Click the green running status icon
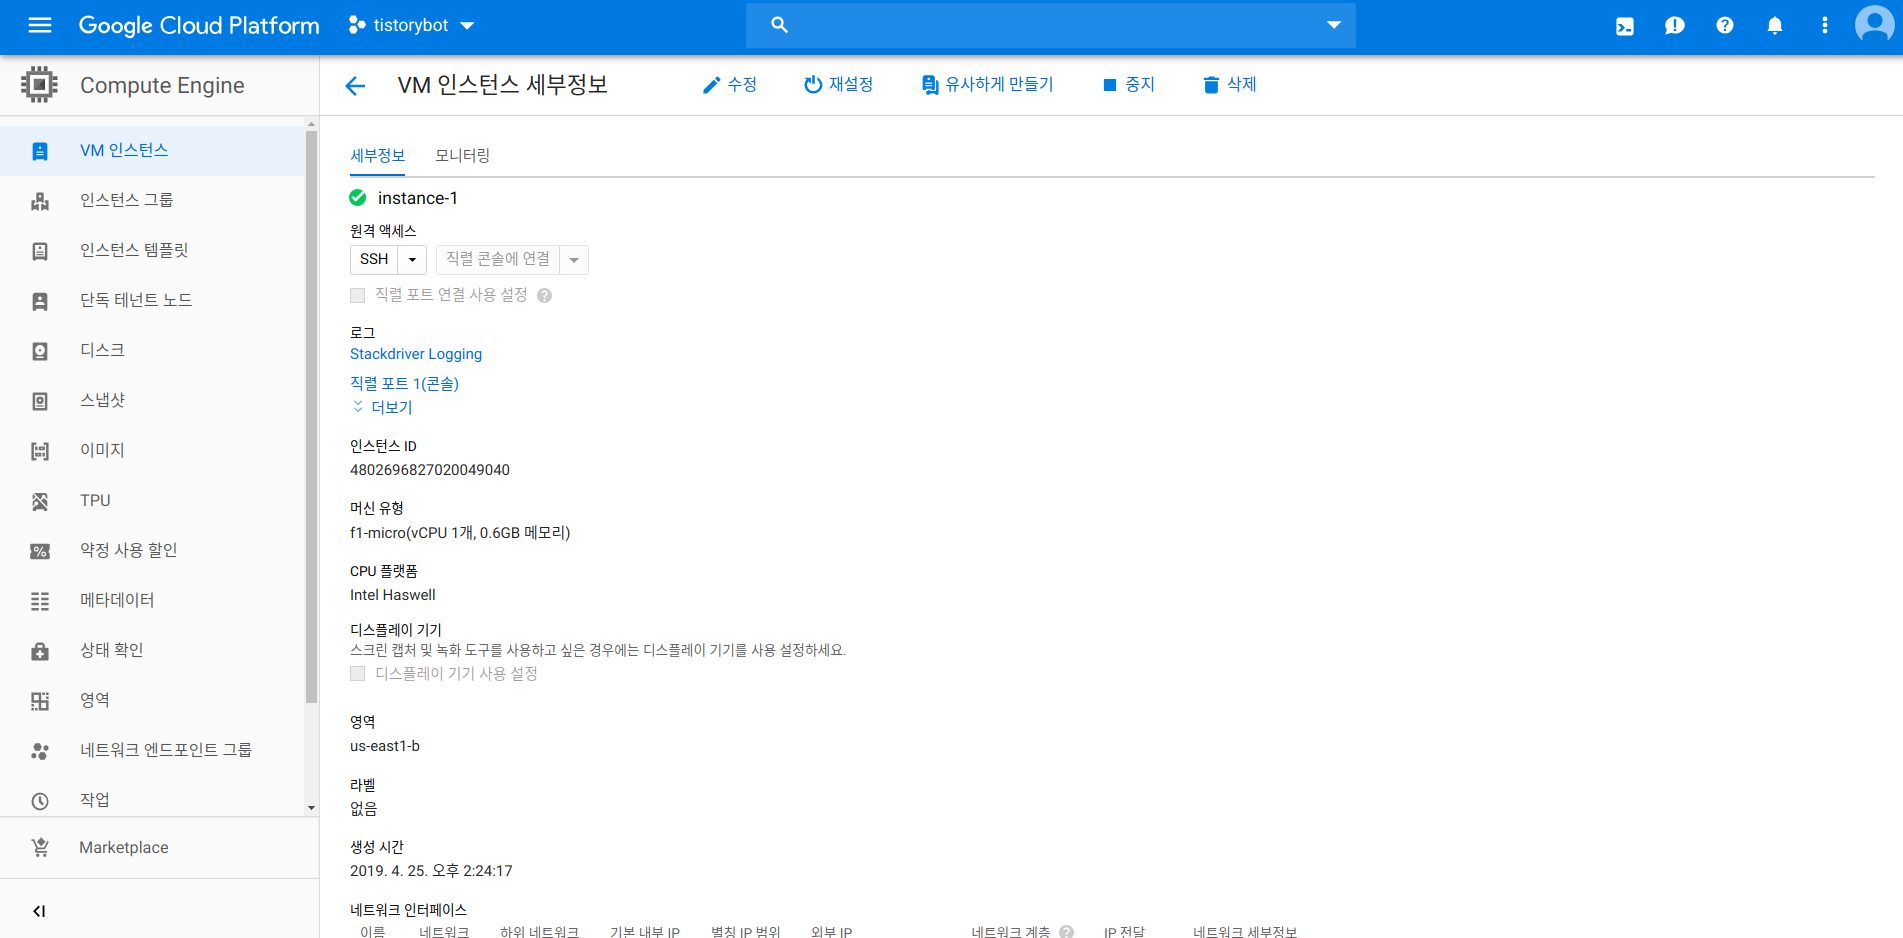The height and width of the screenshot is (938, 1903). (358, 198)
